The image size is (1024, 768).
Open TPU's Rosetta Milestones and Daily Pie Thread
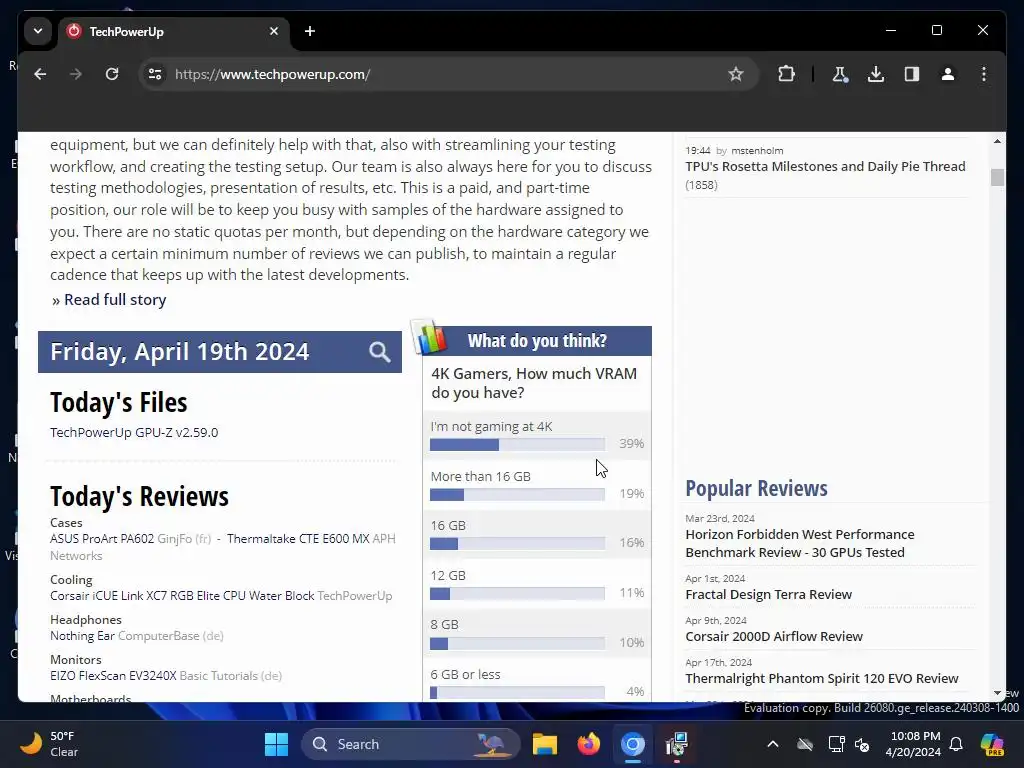tap(825, 167)
